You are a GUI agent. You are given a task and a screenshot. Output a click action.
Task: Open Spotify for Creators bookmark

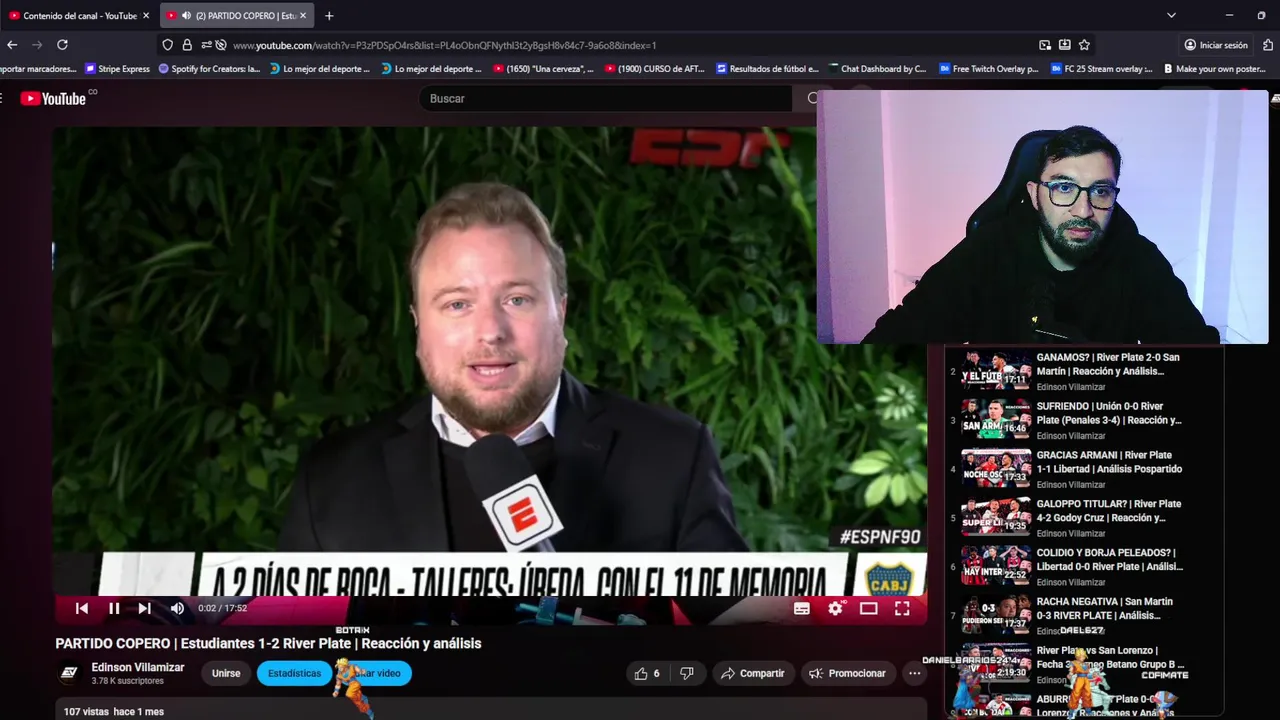coord(209,69)
